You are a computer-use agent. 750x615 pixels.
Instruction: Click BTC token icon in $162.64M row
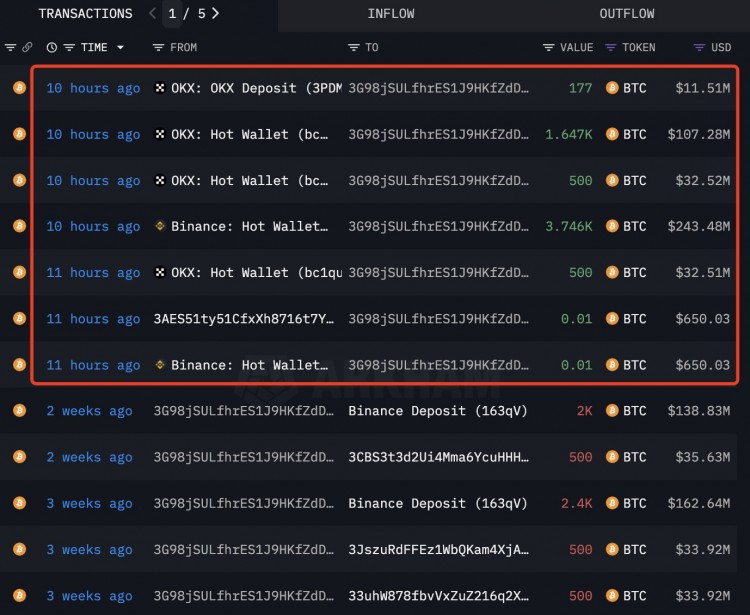(x=612, y=503)
